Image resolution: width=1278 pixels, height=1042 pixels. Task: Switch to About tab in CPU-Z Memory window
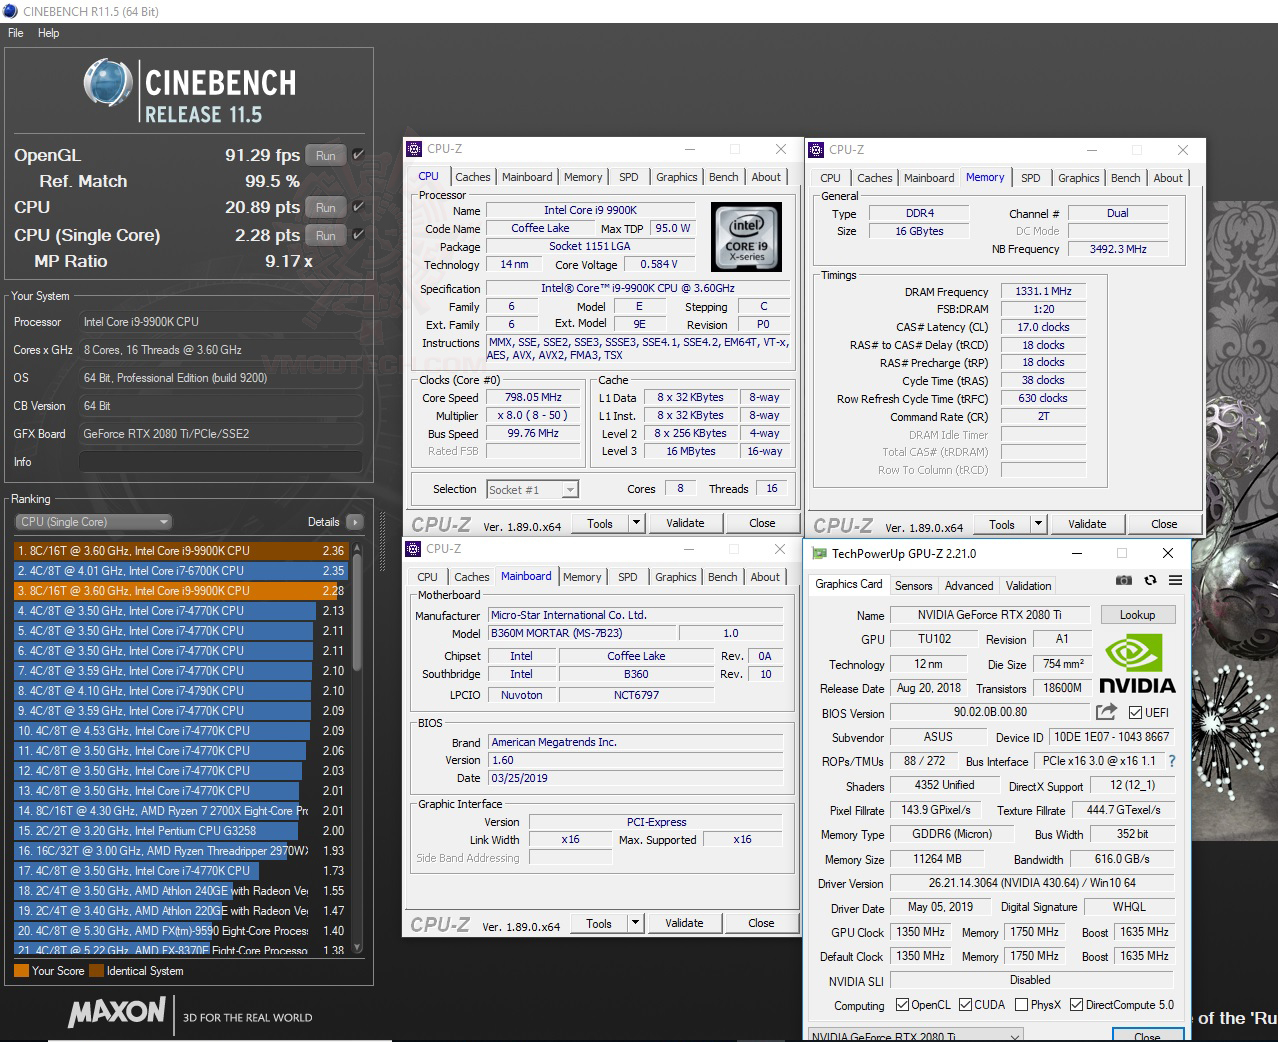1168,178
